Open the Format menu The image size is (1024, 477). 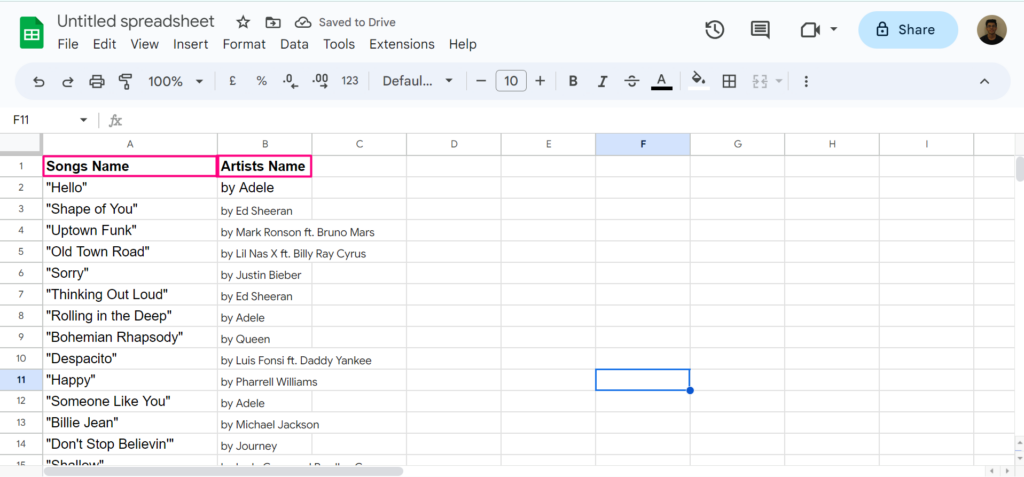[244, 44]
